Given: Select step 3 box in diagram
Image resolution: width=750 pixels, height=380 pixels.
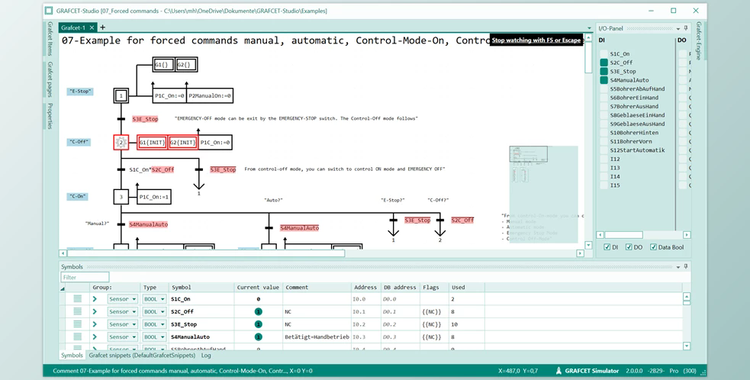Looking at the screenshot, I should tap(121, 197).
